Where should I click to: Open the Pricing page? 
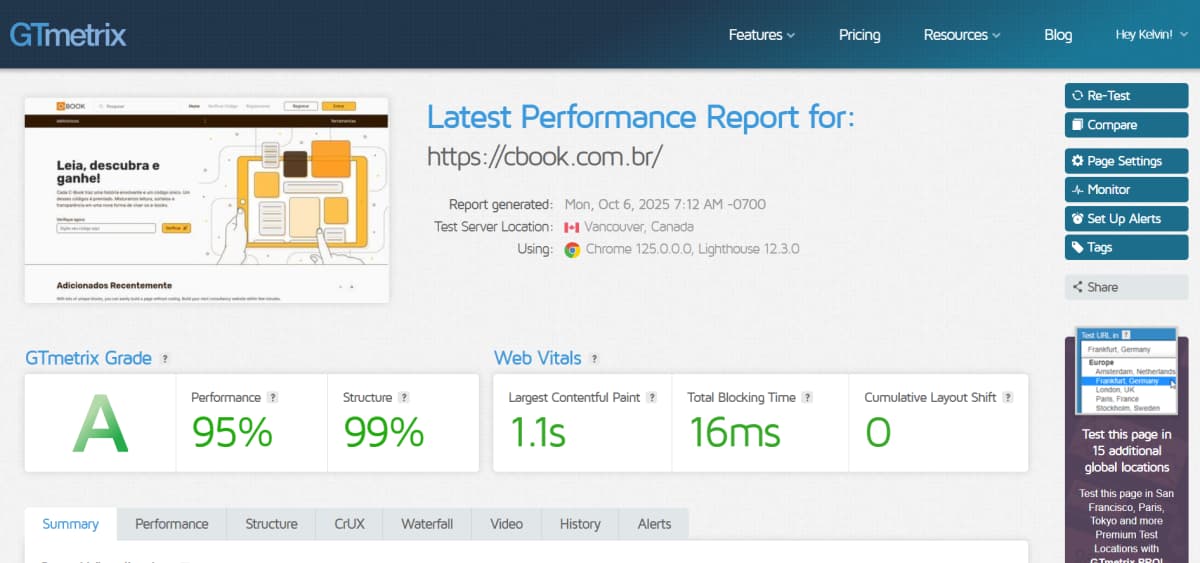[859, 35]
